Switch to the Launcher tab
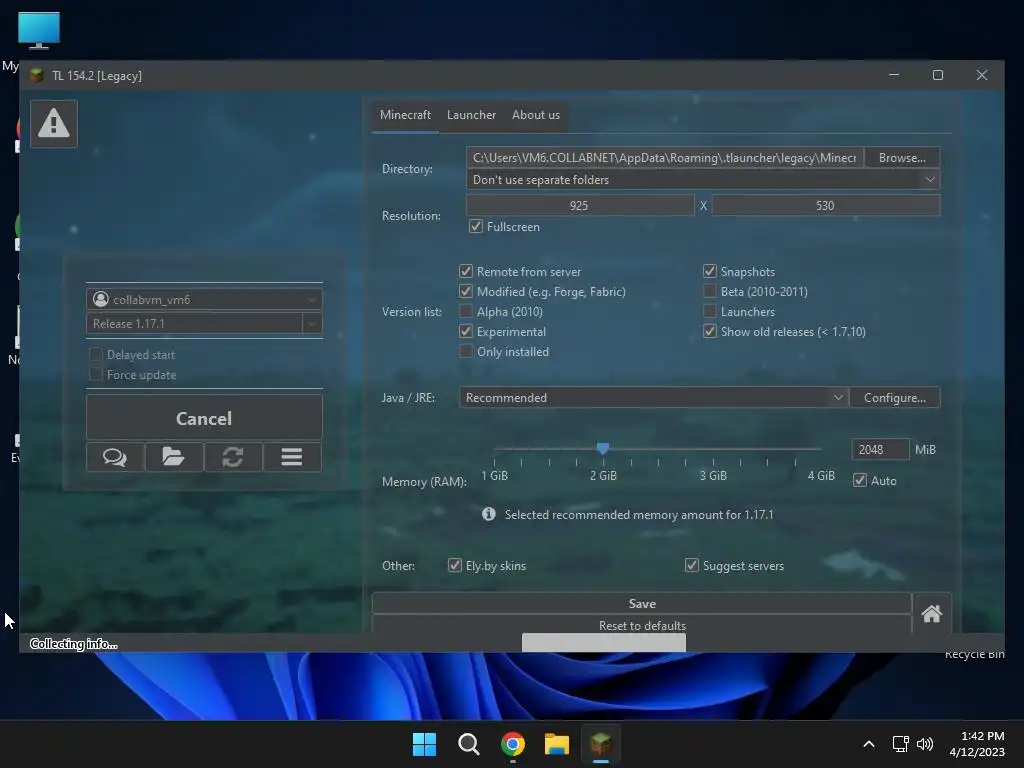The height and width of the screenshot is (768, 1024). [472, 115]
